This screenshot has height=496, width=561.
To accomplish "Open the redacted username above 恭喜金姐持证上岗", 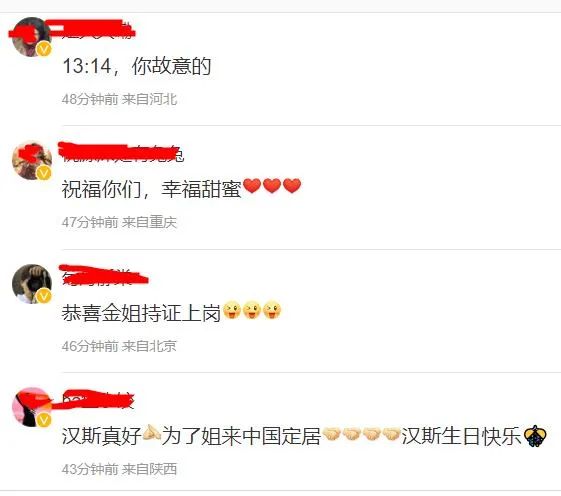I will pyautogui.click(x=104, y=276).
